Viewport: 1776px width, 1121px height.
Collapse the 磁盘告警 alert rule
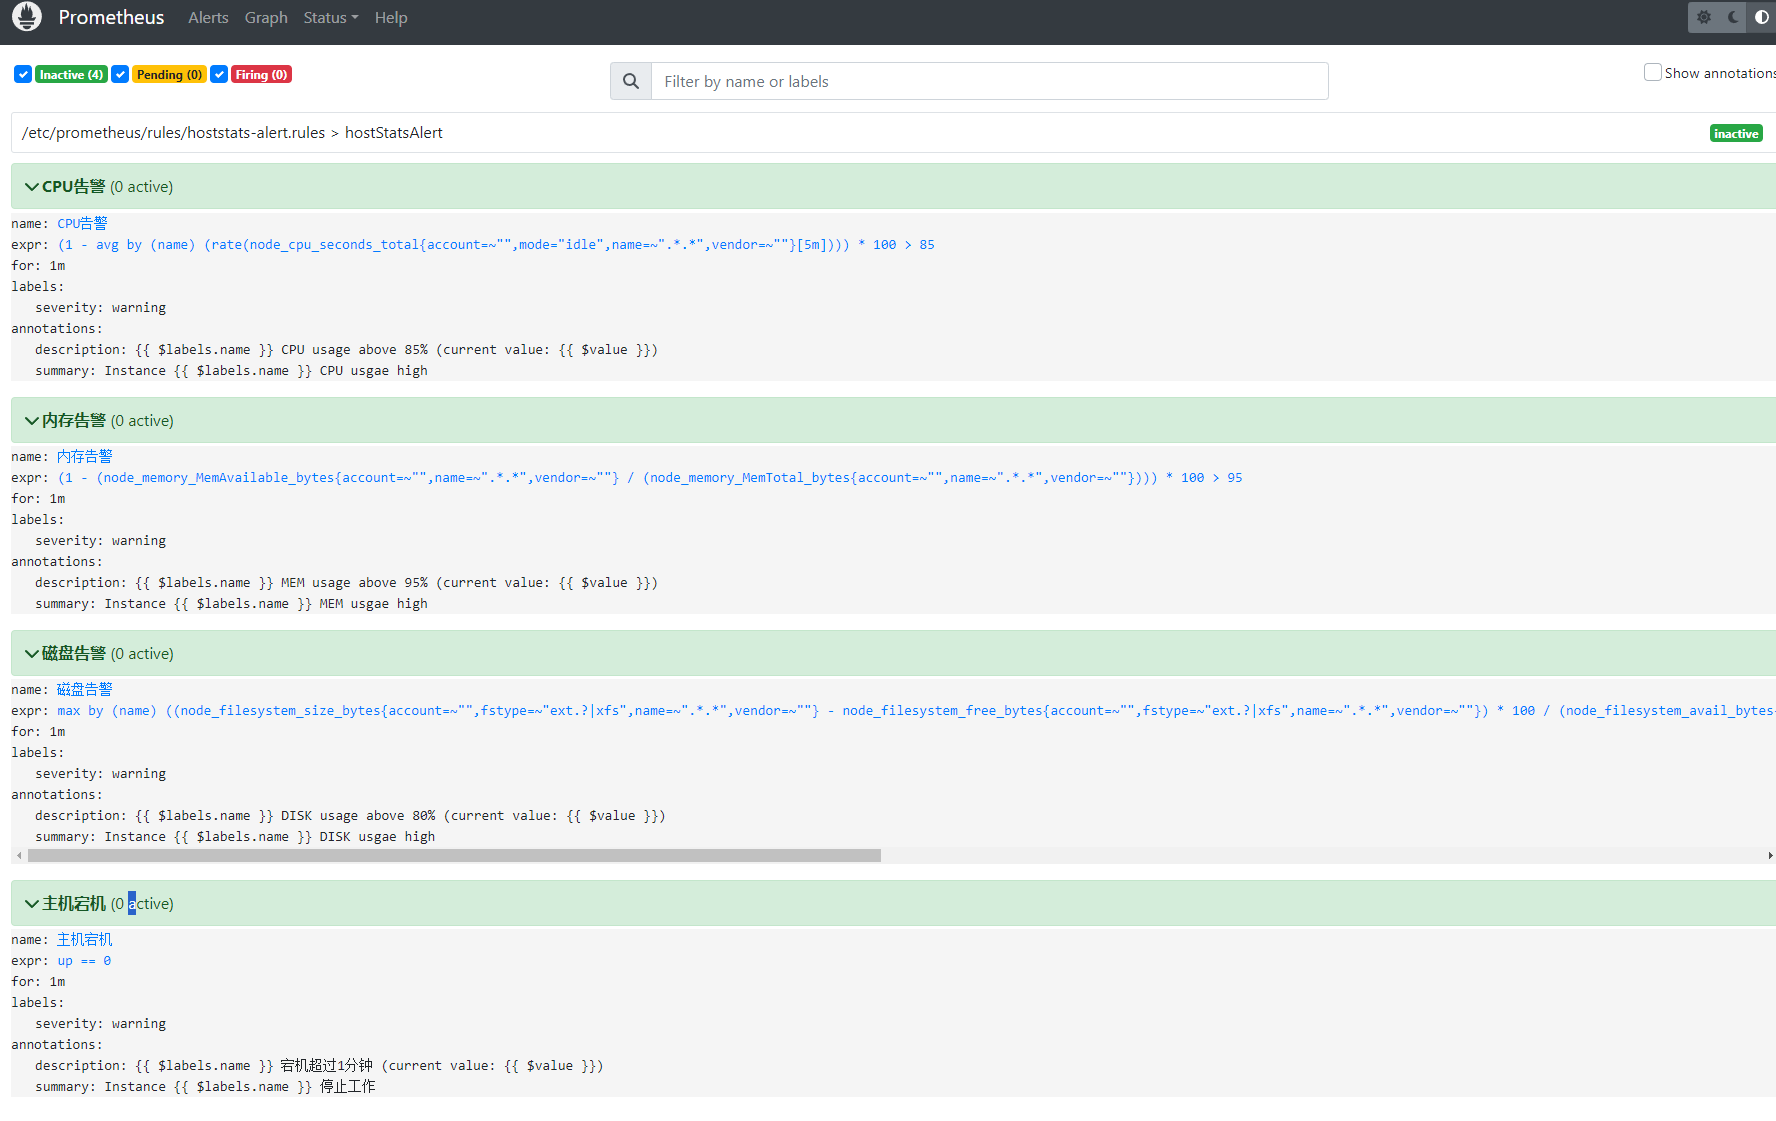(x=32, y=654)
